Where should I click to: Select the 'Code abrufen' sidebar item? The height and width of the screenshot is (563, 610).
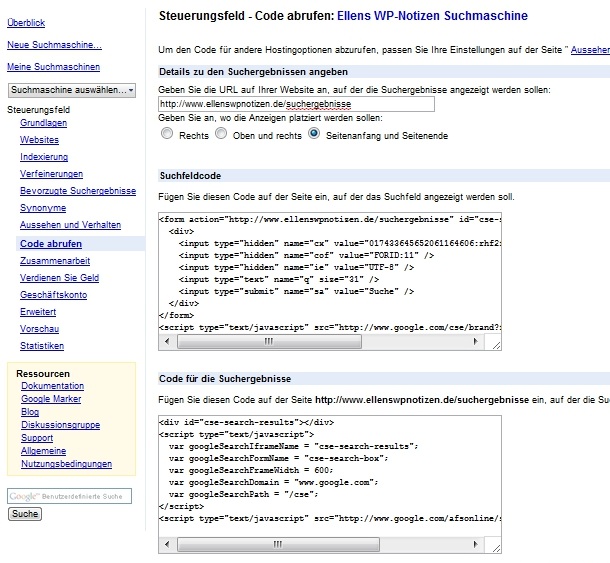(51, 244)
